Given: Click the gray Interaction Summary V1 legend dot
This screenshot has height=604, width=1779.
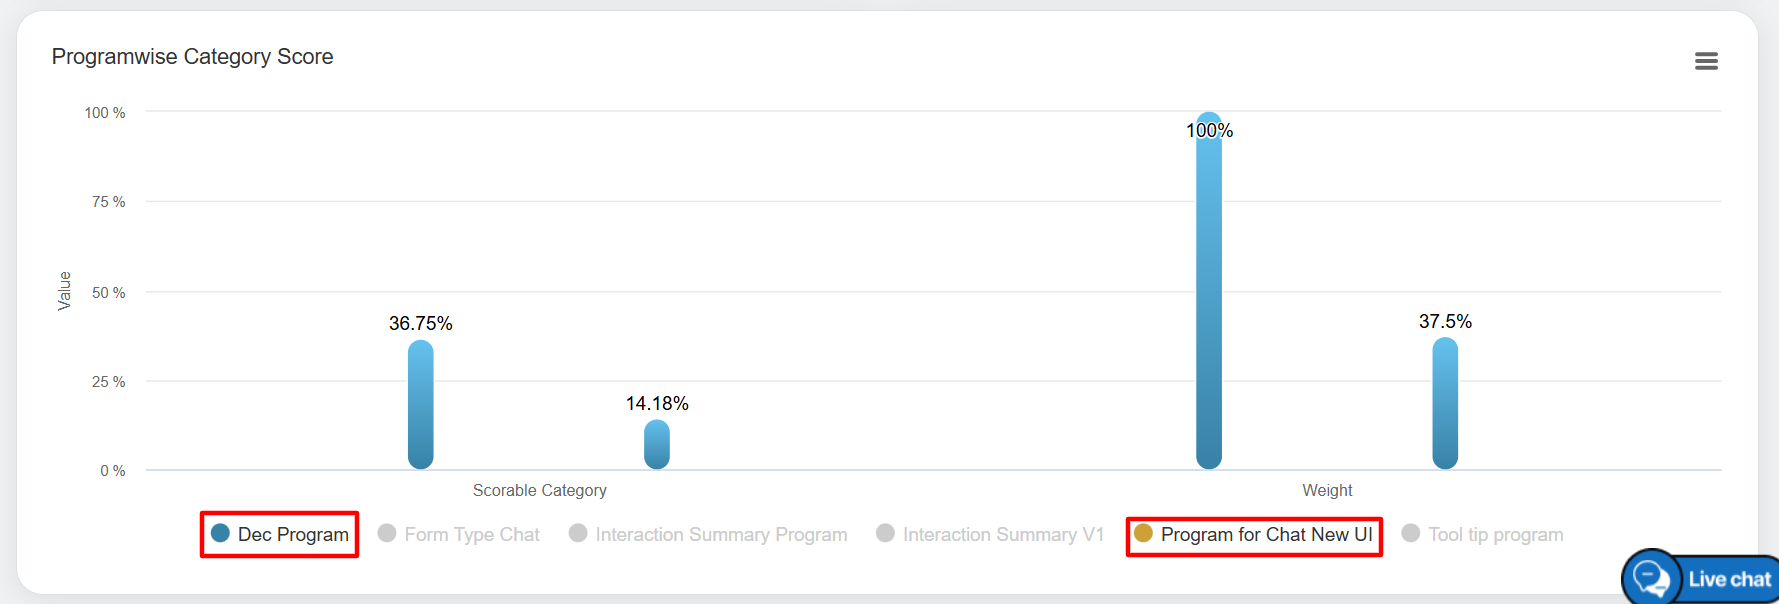Looking at the screenshot, I should [x=885, y=533].
